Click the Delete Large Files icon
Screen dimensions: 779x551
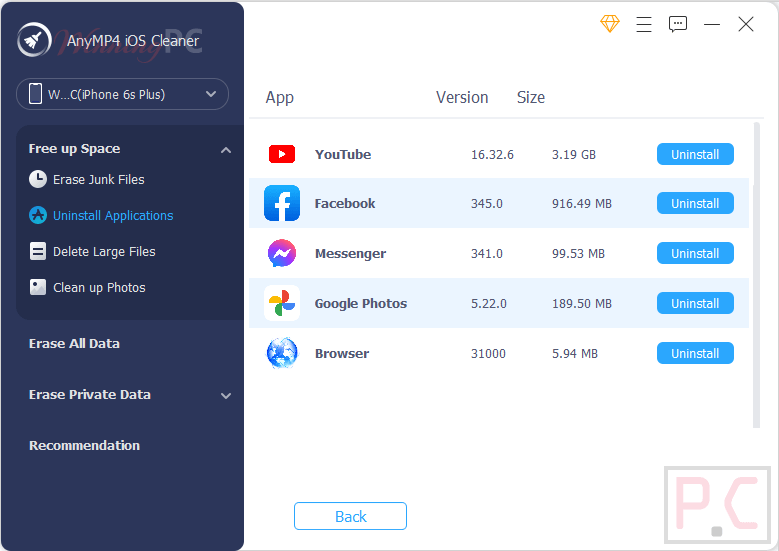pyautogui.click(x=38, y=251)
